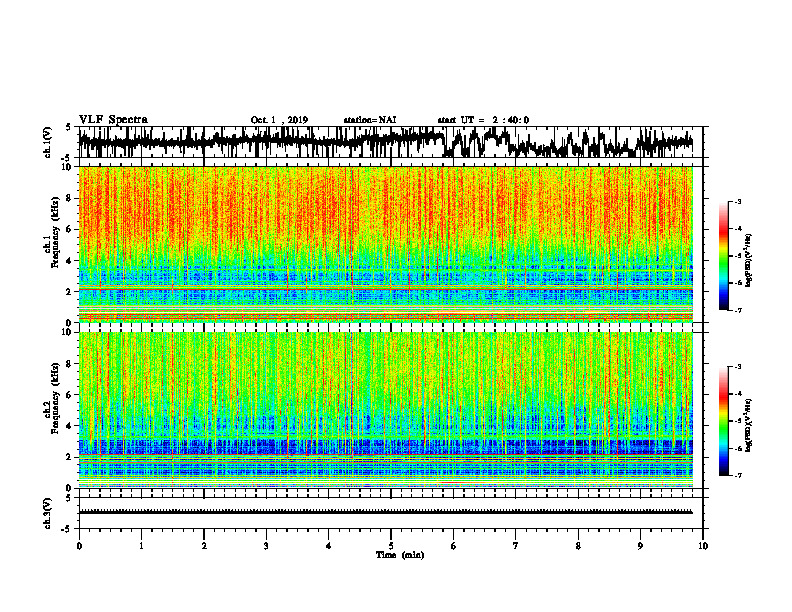Click the '-7' label on ch.2 color bar
The height and width of the screenshot is (612, 792).
[737, 475]
